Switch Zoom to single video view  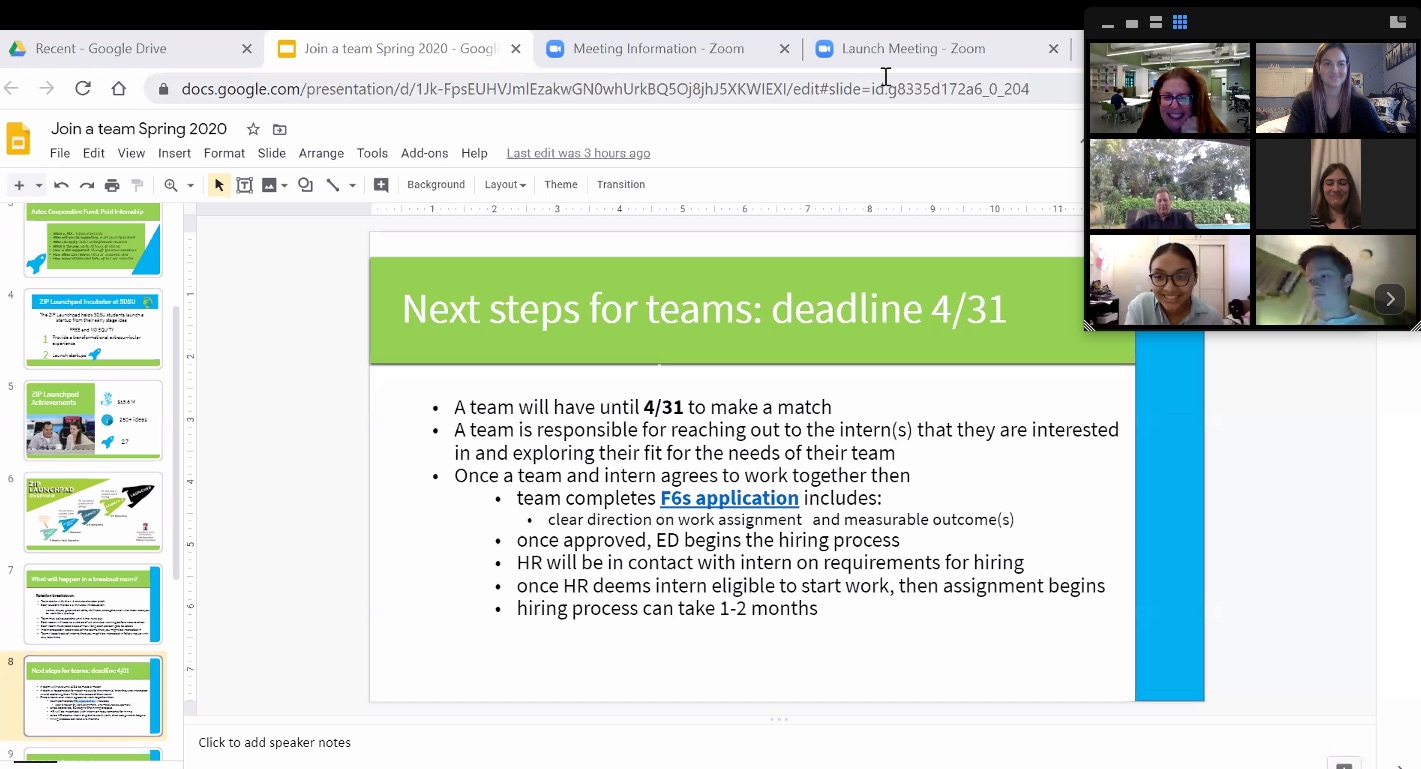pyautogui.click(x=1132, y=23)
